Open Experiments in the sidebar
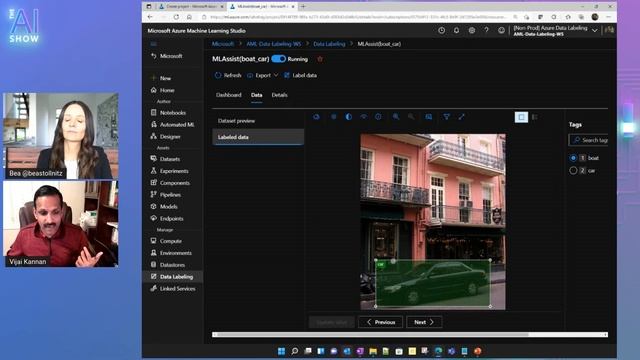 point(169,171)
